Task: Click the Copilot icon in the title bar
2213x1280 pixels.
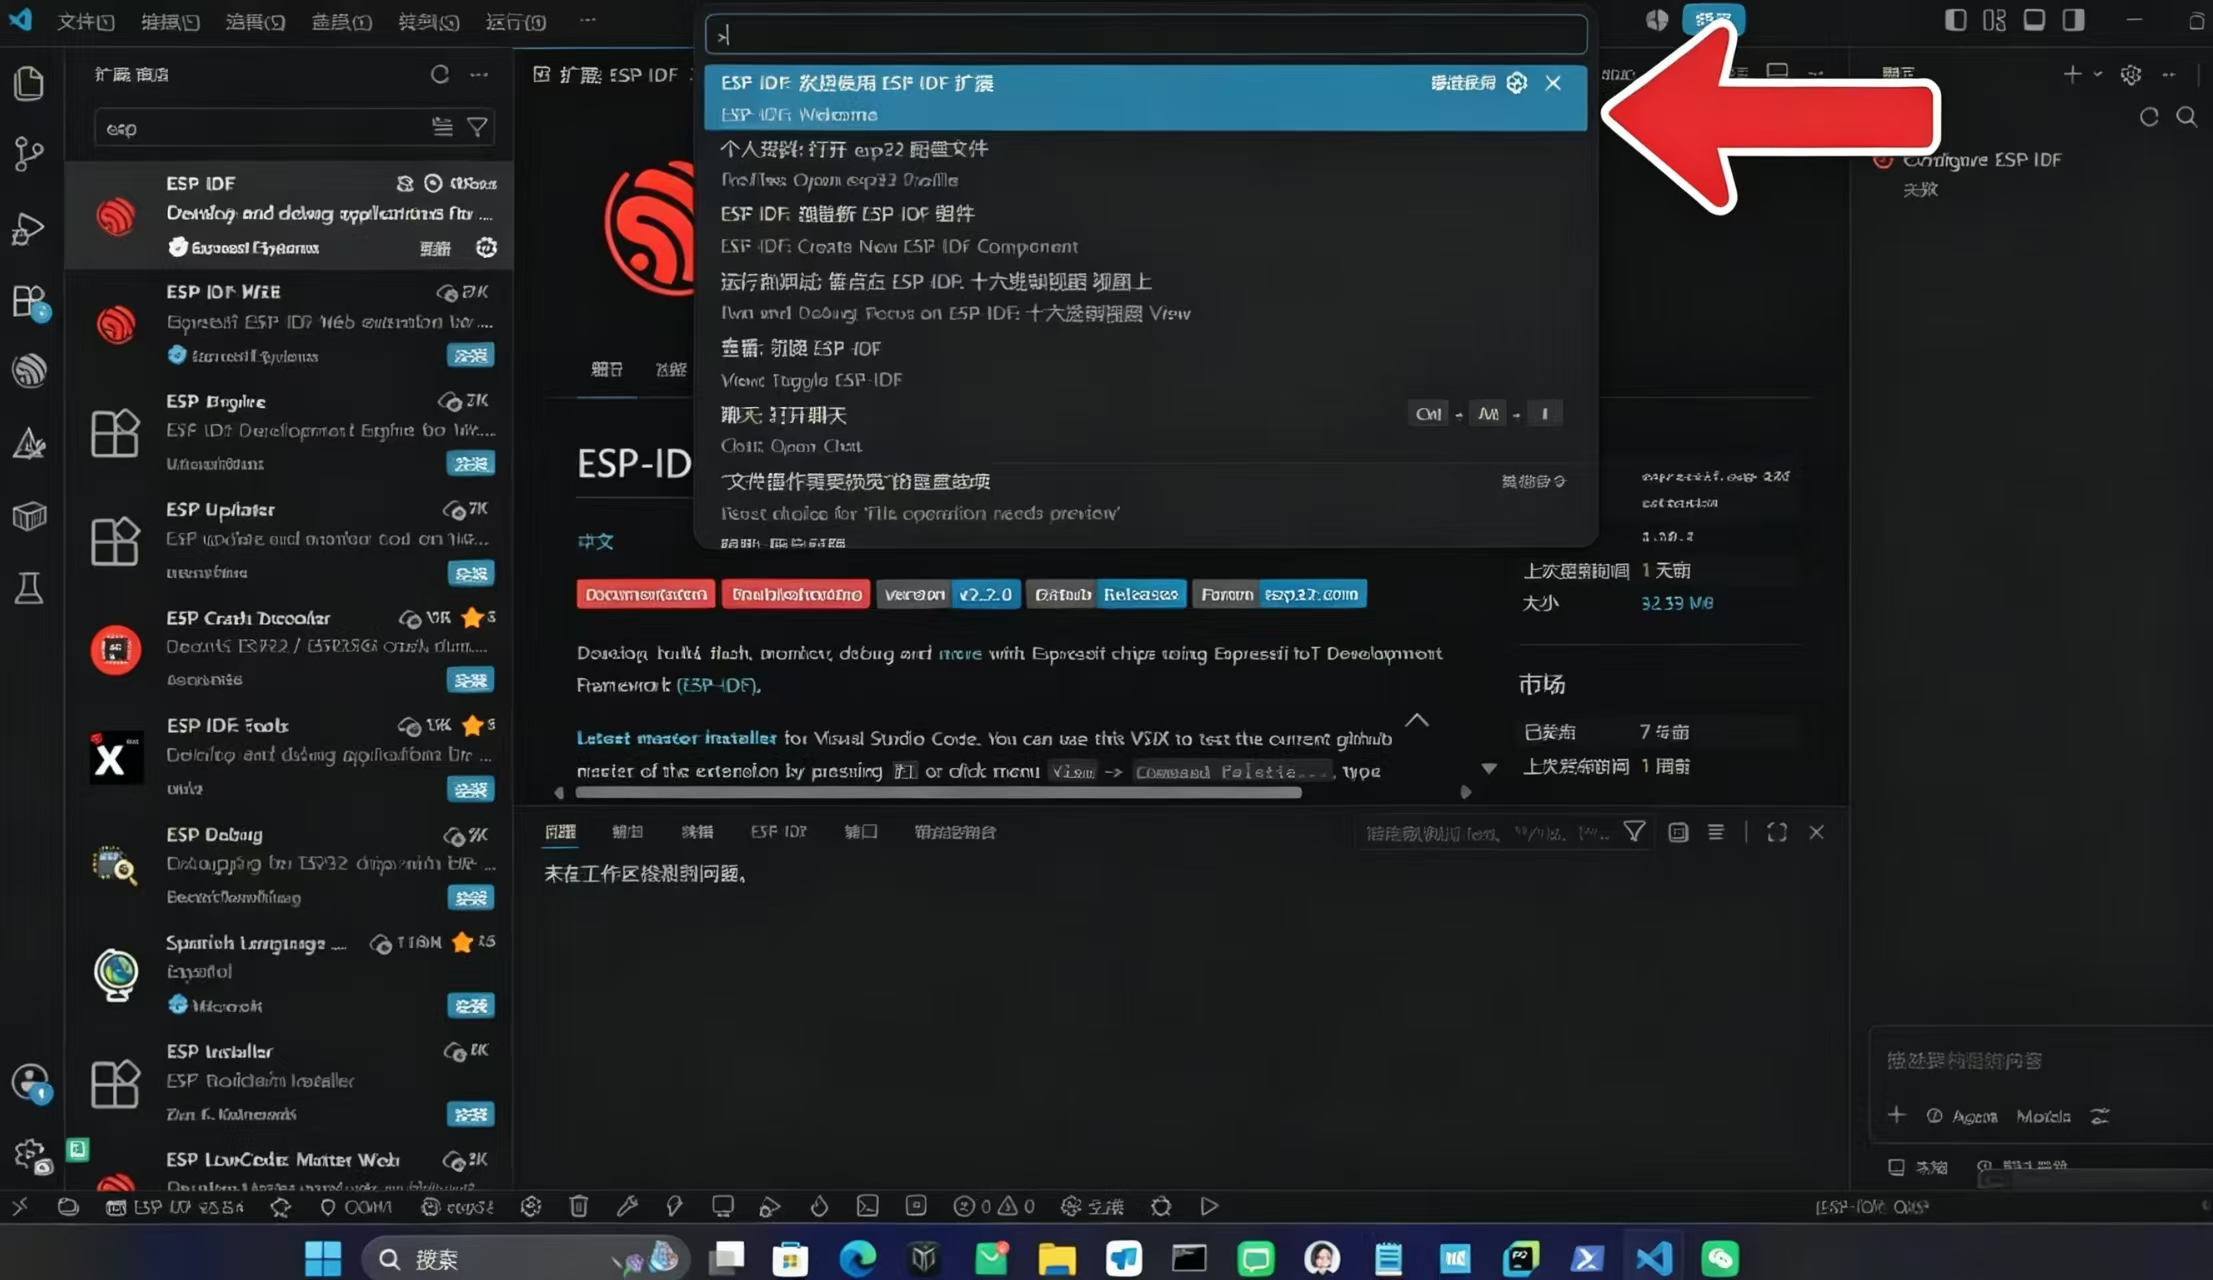Action: (x=1657, y=20)
